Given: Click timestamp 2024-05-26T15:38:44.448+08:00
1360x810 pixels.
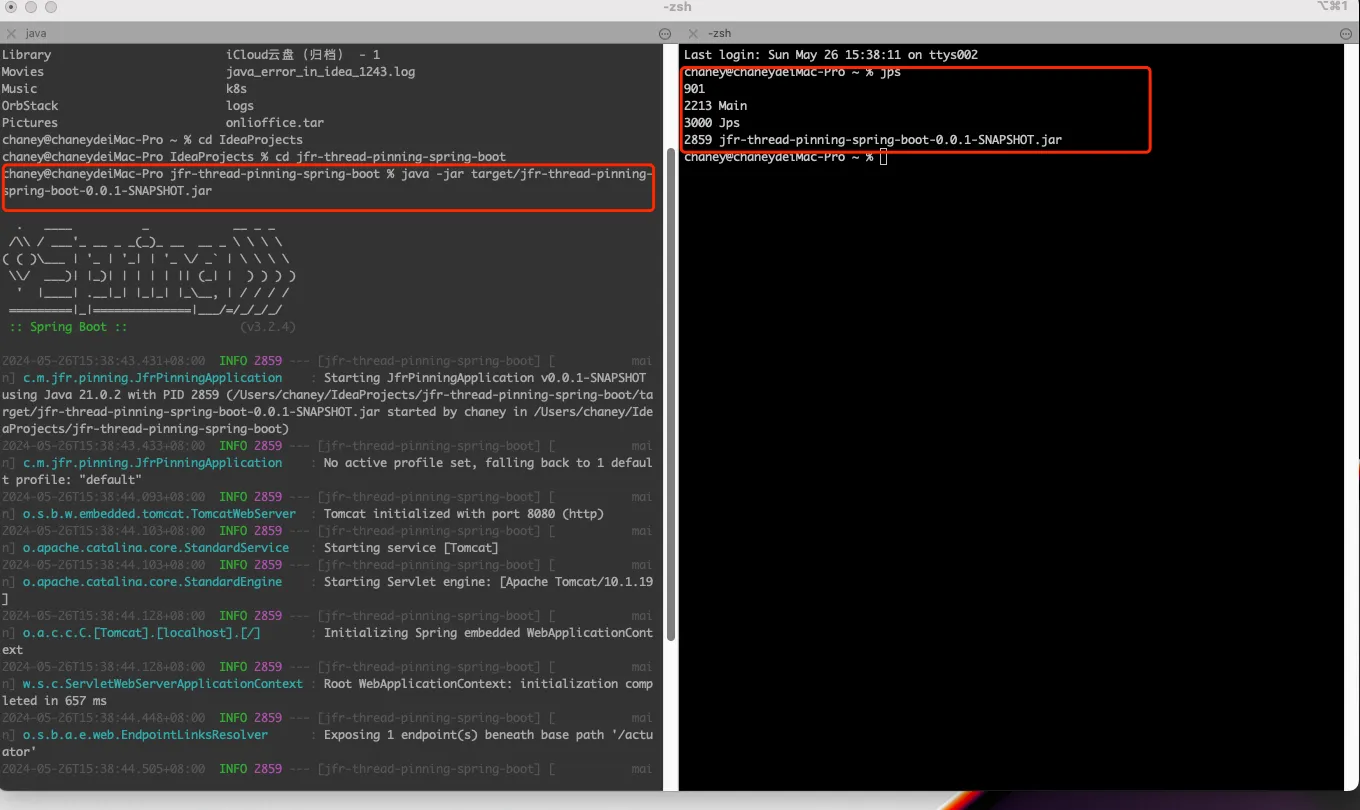Looking at the screenshot, I should [x=104, y=718].
